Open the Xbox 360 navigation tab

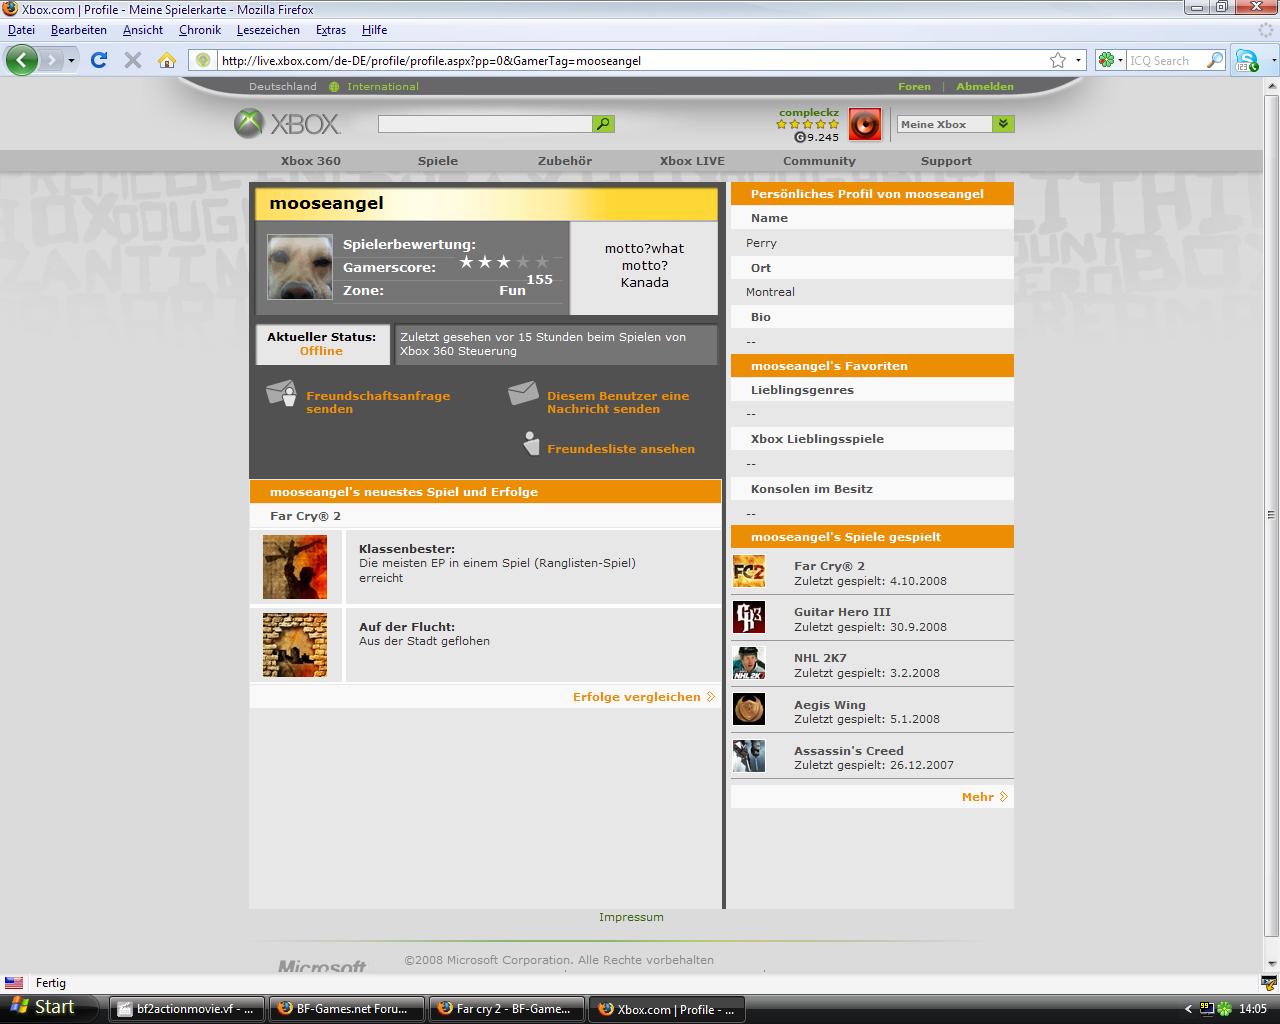(x=310, y=161)
